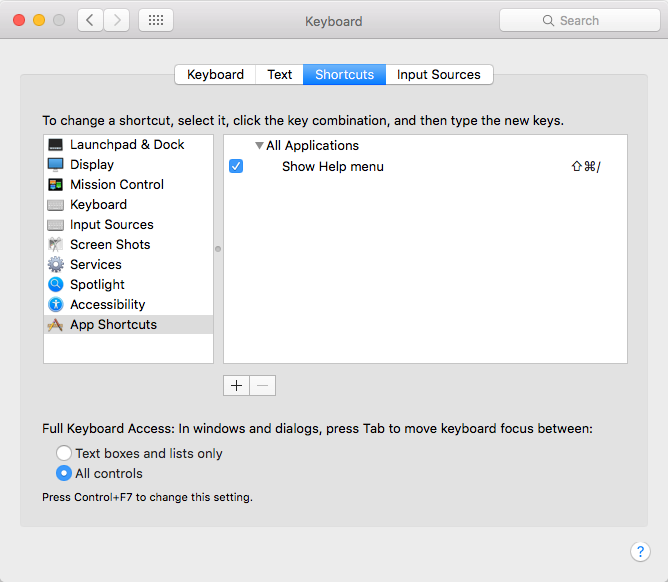Select the App Shortcuts label

[x=113, y=325]
